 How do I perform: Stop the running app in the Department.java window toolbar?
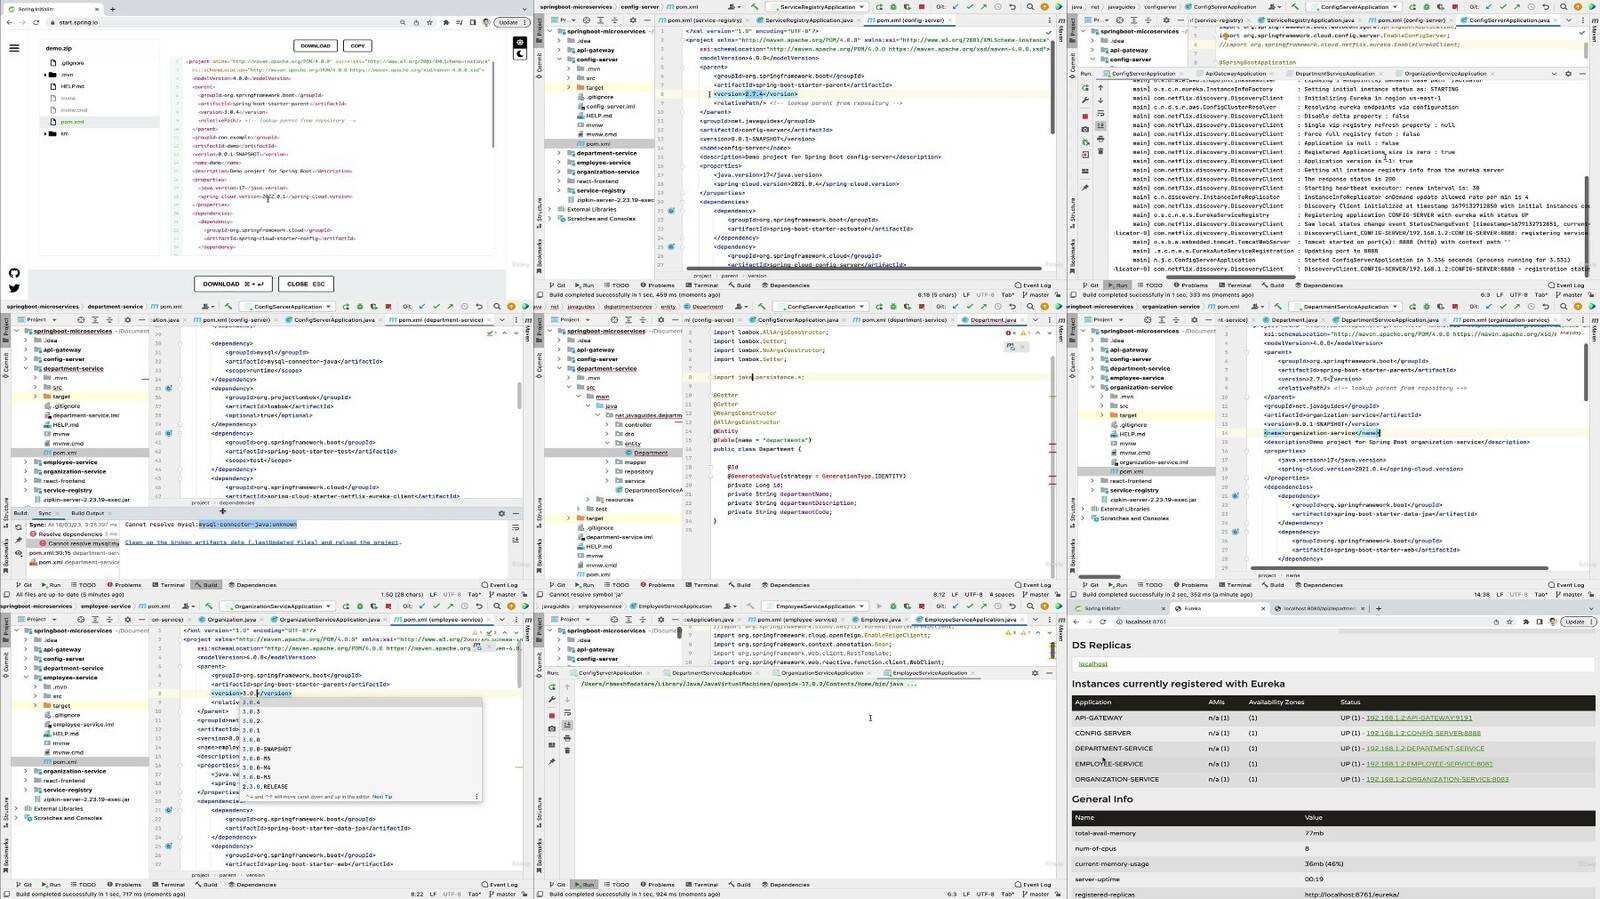coord(921,307)
